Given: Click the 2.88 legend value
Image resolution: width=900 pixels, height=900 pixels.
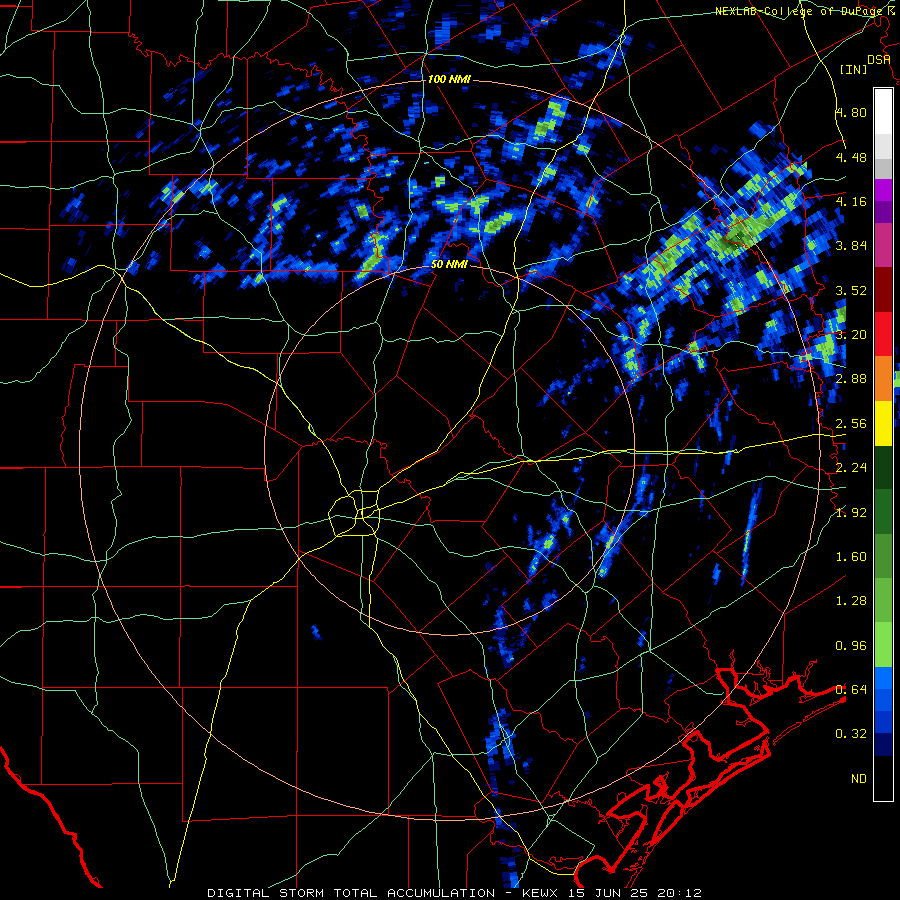Looking at the screenshot, I should [x=851, y=379].
